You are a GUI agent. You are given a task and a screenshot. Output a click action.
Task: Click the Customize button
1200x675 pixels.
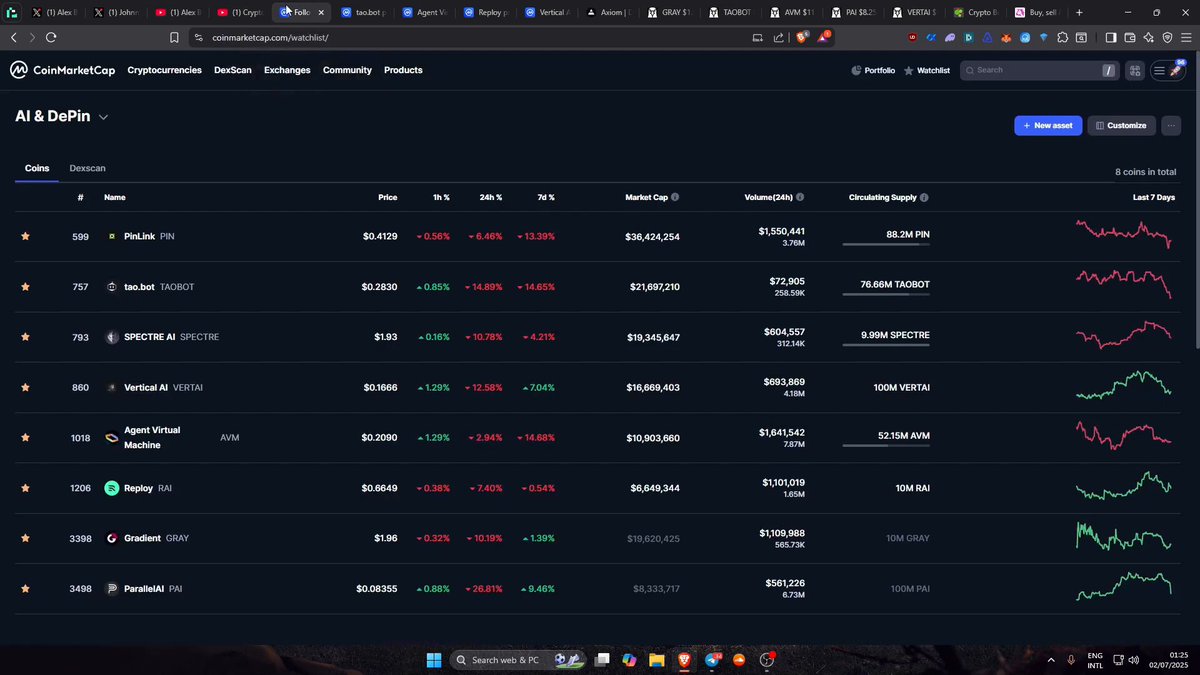point(1121,125)
